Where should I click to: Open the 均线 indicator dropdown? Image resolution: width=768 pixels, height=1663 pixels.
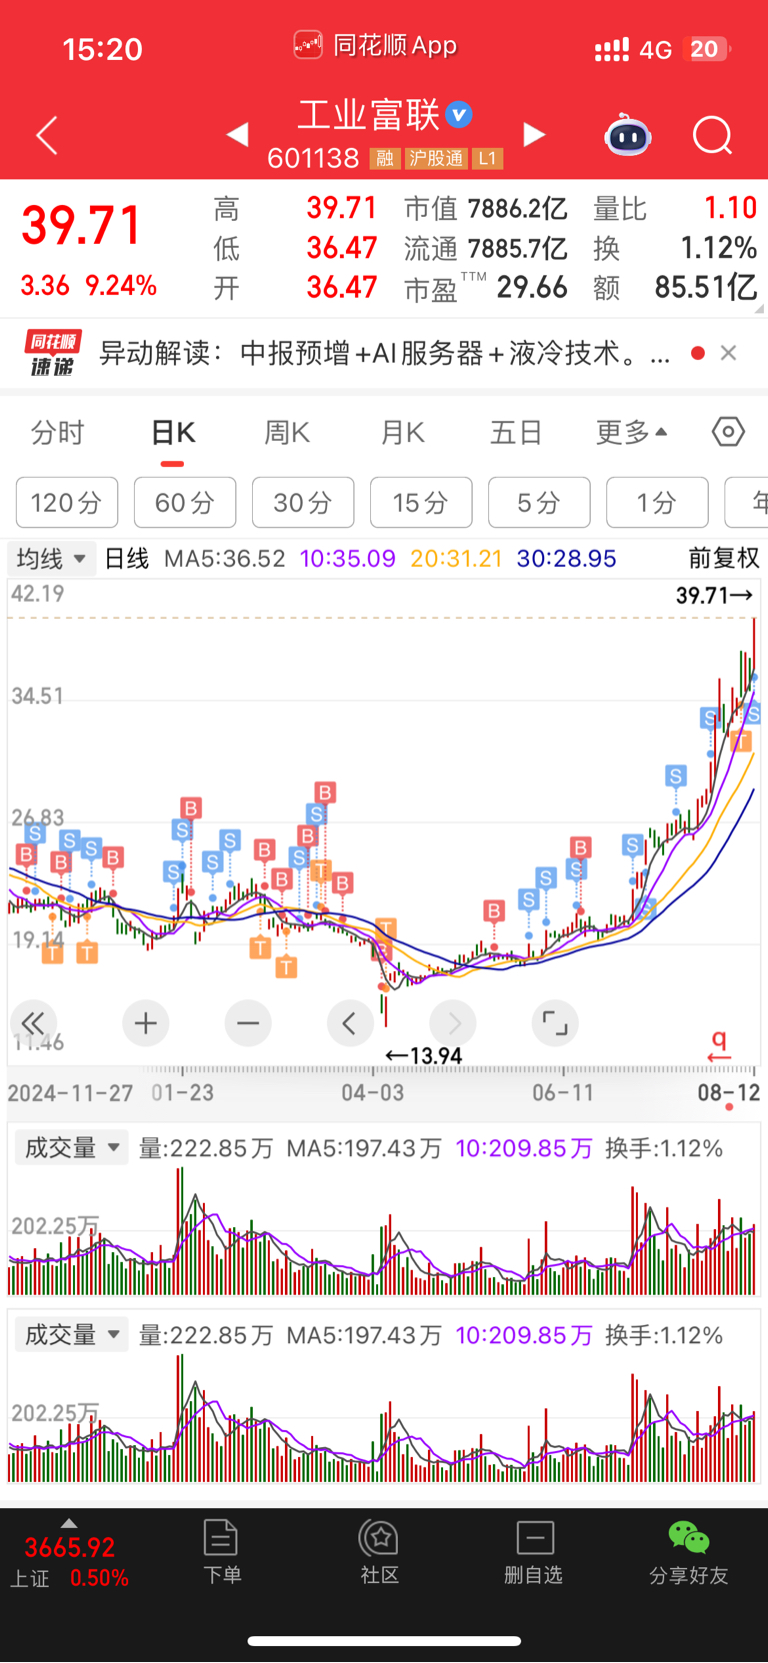point(51,558)
